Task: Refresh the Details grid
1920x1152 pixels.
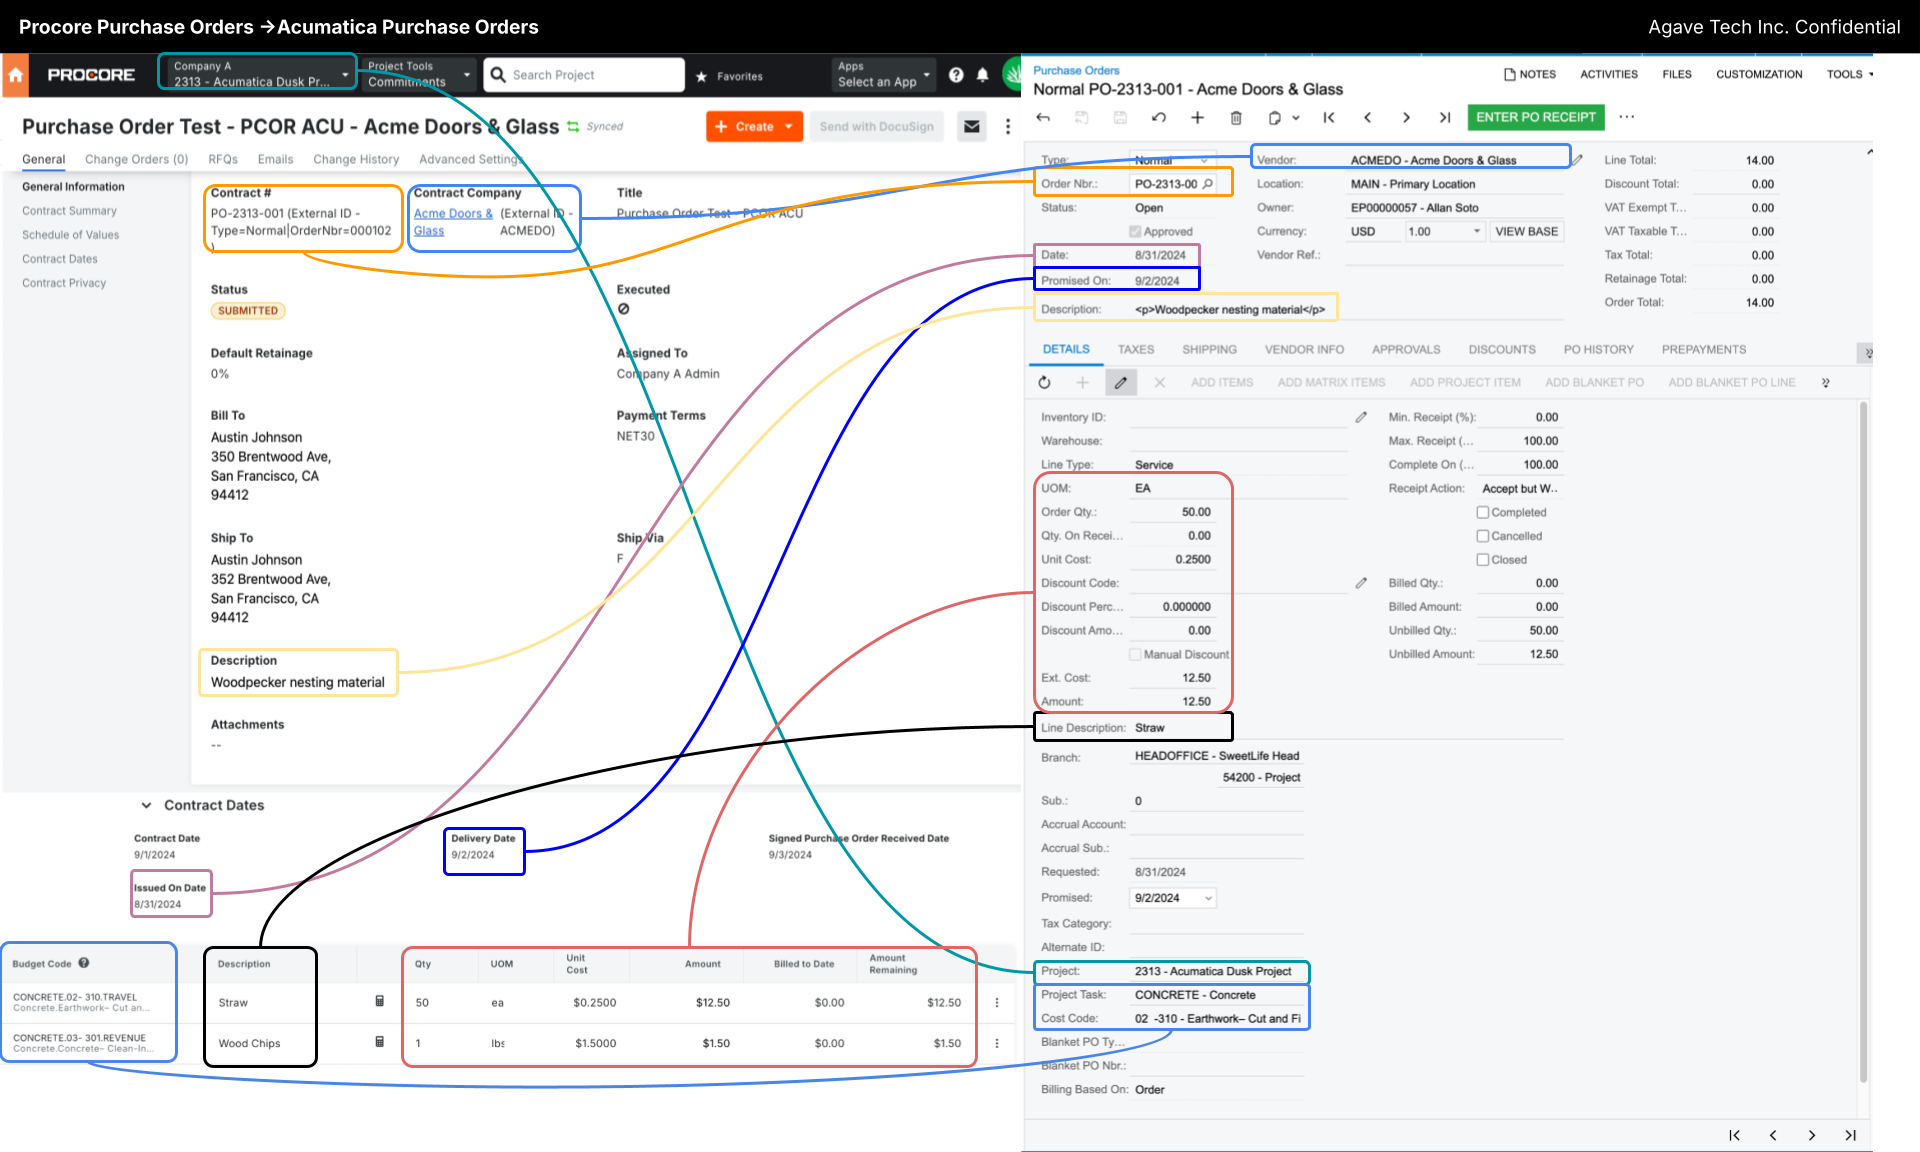Action: pyautogui.click(x=1044, y=382)
